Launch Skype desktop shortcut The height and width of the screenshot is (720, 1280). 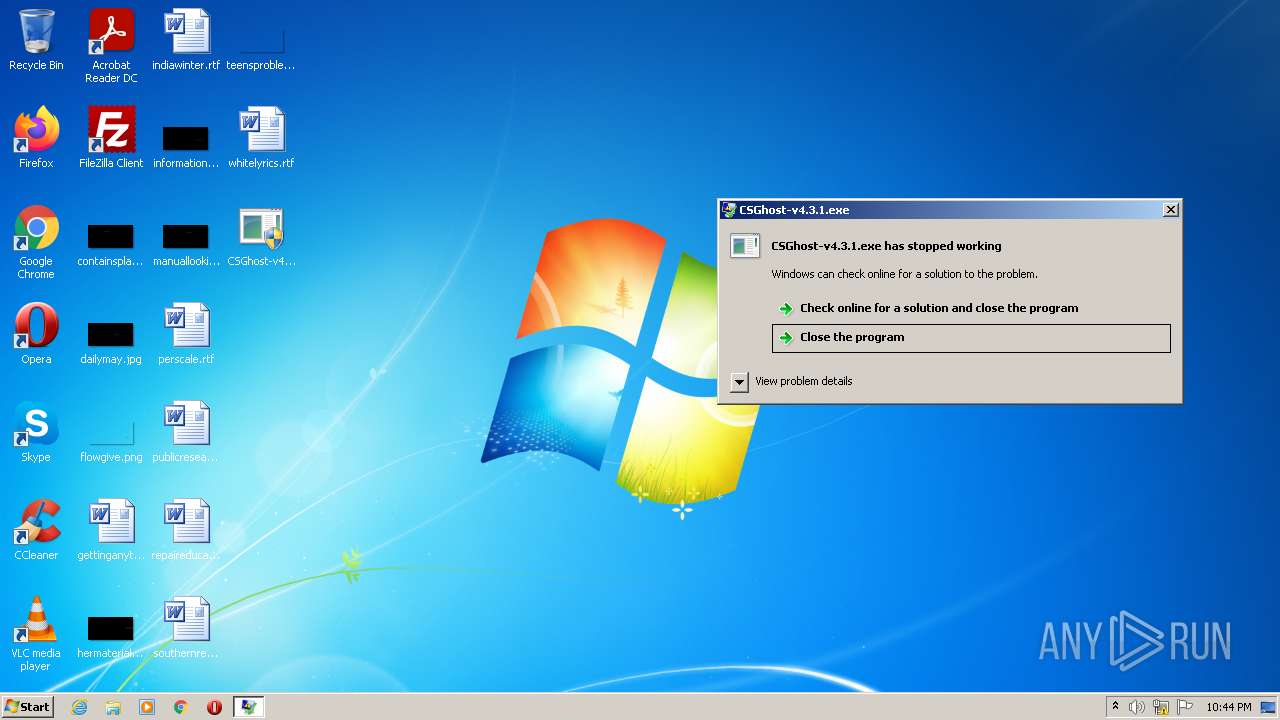point(36,432)
